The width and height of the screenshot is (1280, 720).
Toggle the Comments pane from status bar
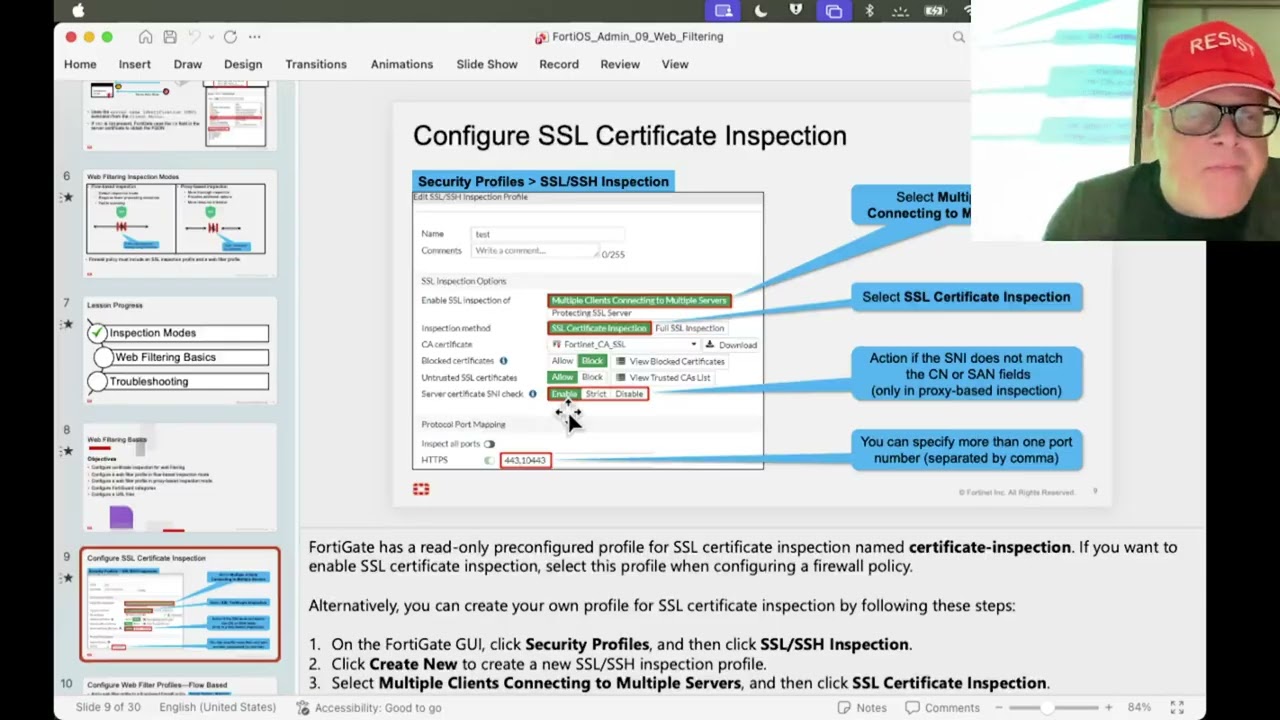[x=942, y=708]
